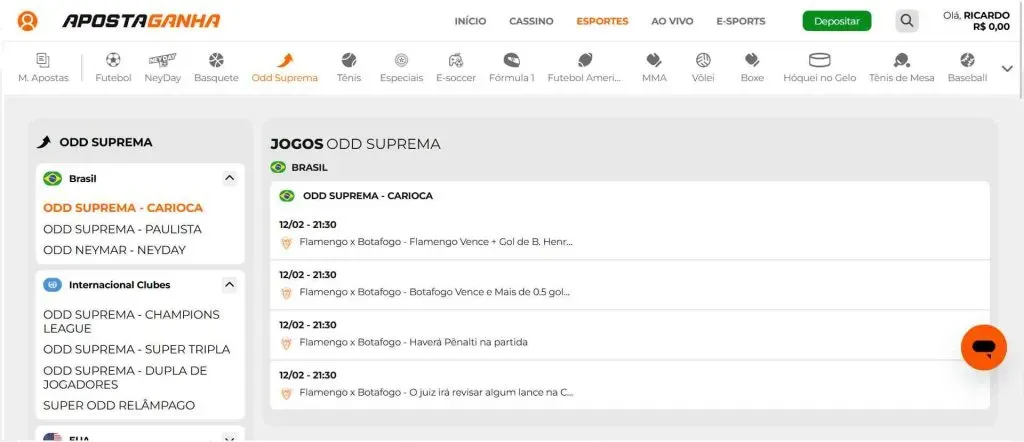Expand more sports categories arrow
Viewport: 1024px width, 442px height.
coord(1006,68)
